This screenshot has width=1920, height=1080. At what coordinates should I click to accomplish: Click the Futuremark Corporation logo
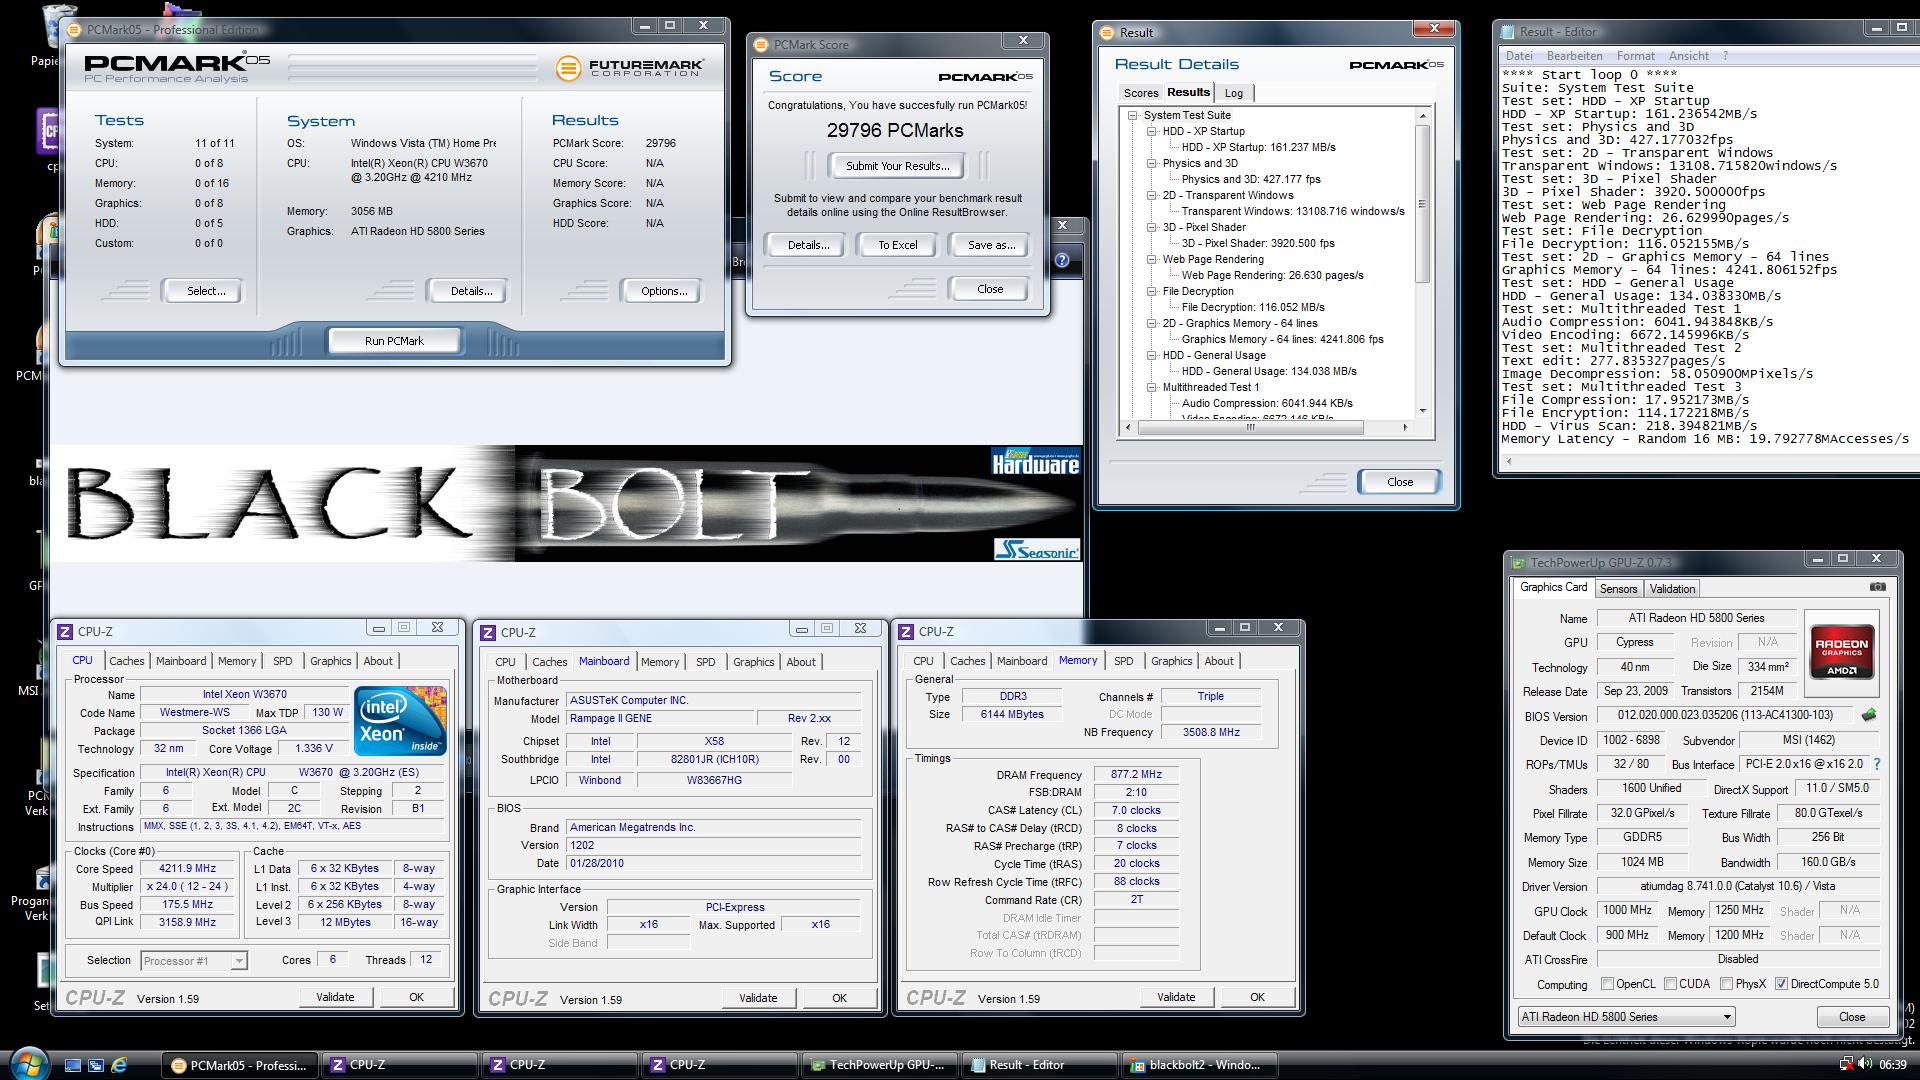click(630, 68)
